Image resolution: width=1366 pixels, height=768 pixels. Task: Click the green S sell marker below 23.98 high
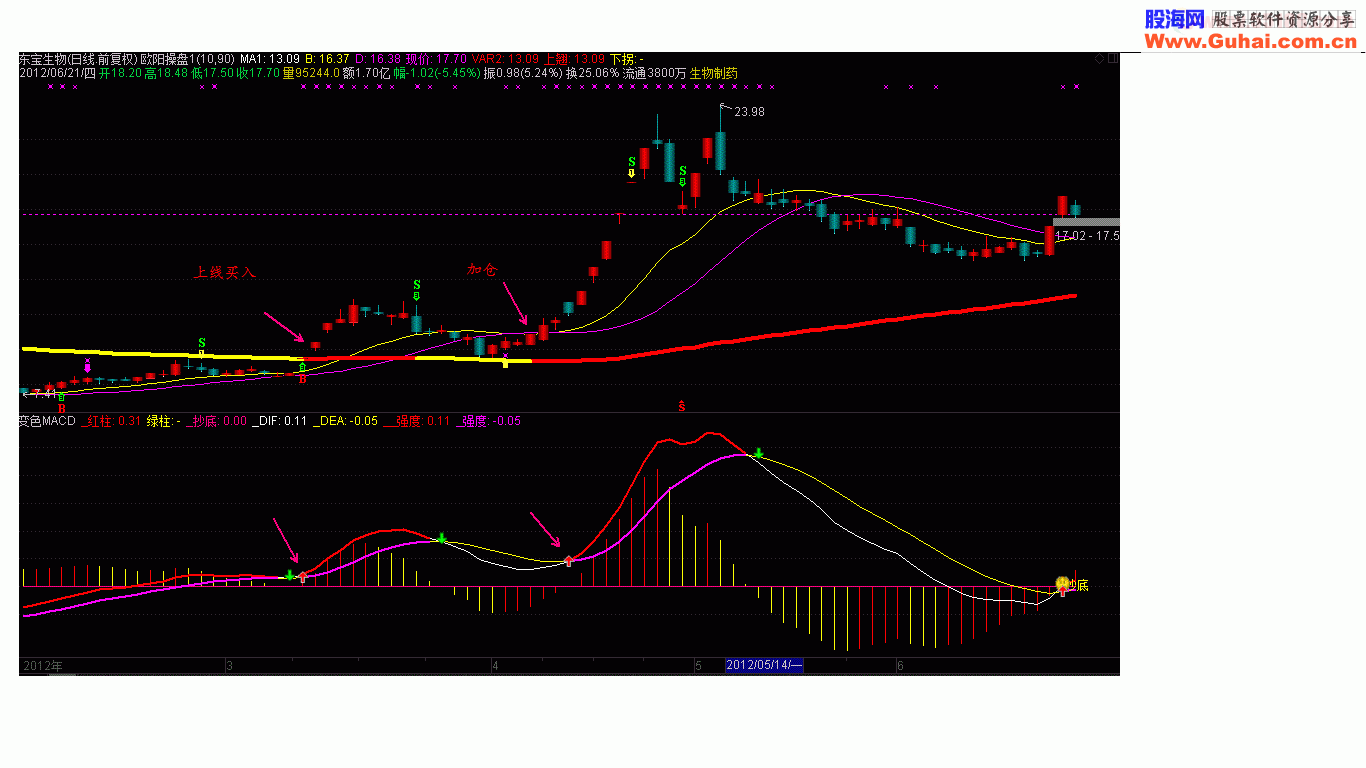tap(683, 171)
